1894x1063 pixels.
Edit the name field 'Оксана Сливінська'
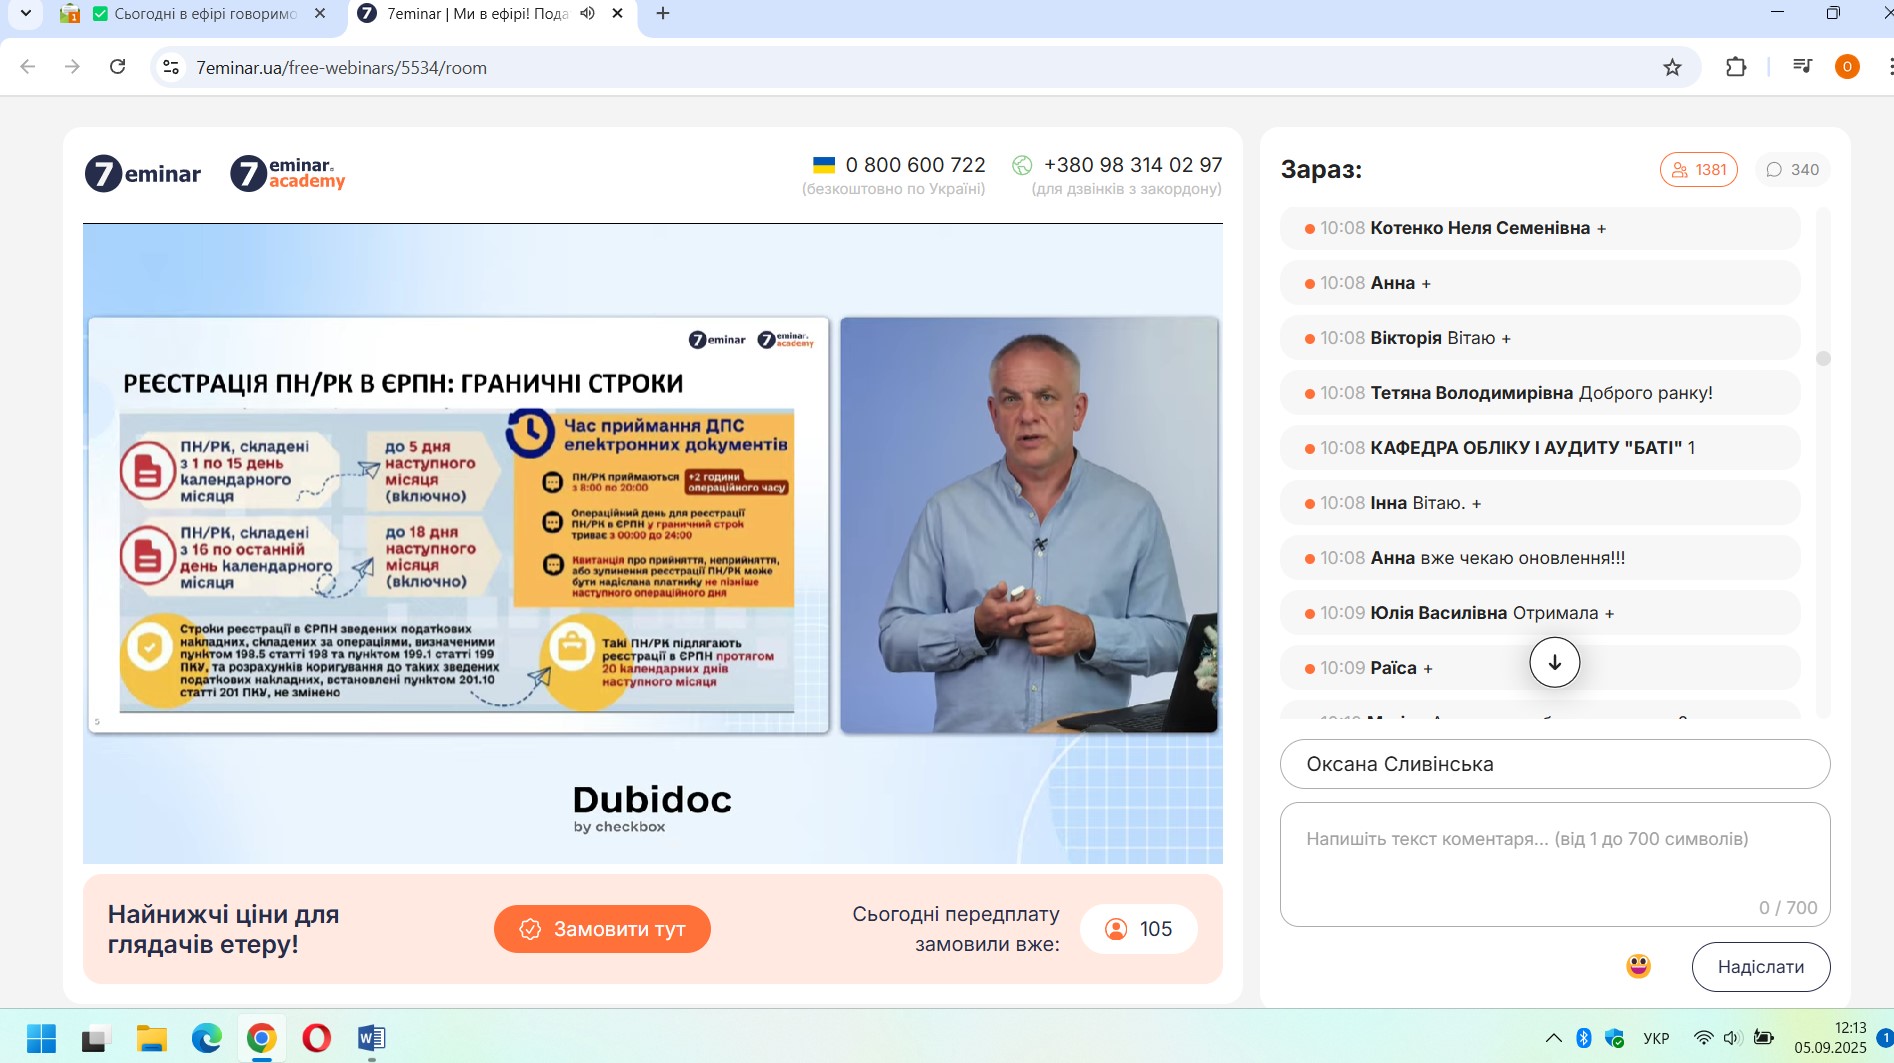coord(1555,764)
